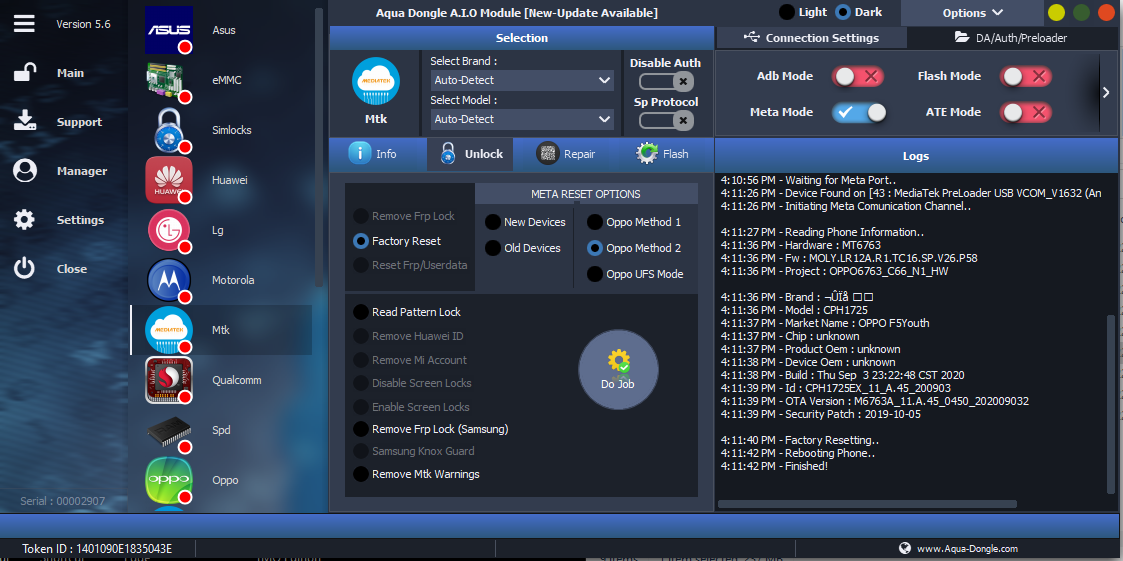Viewport: 1123px width, 561px height.
Task: Click the Main unlock padlock icon
Action: coord(24,73)
